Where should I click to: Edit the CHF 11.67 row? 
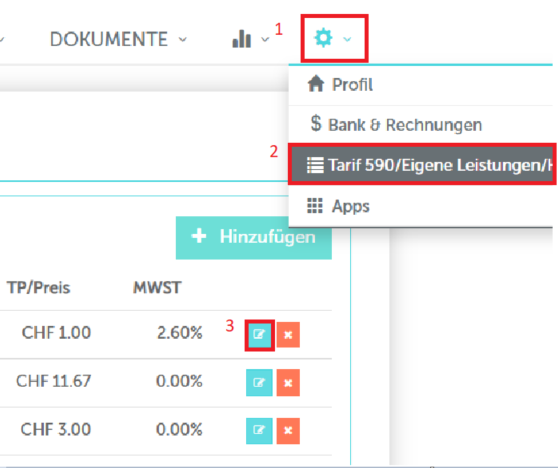click(x=259, y=383)
